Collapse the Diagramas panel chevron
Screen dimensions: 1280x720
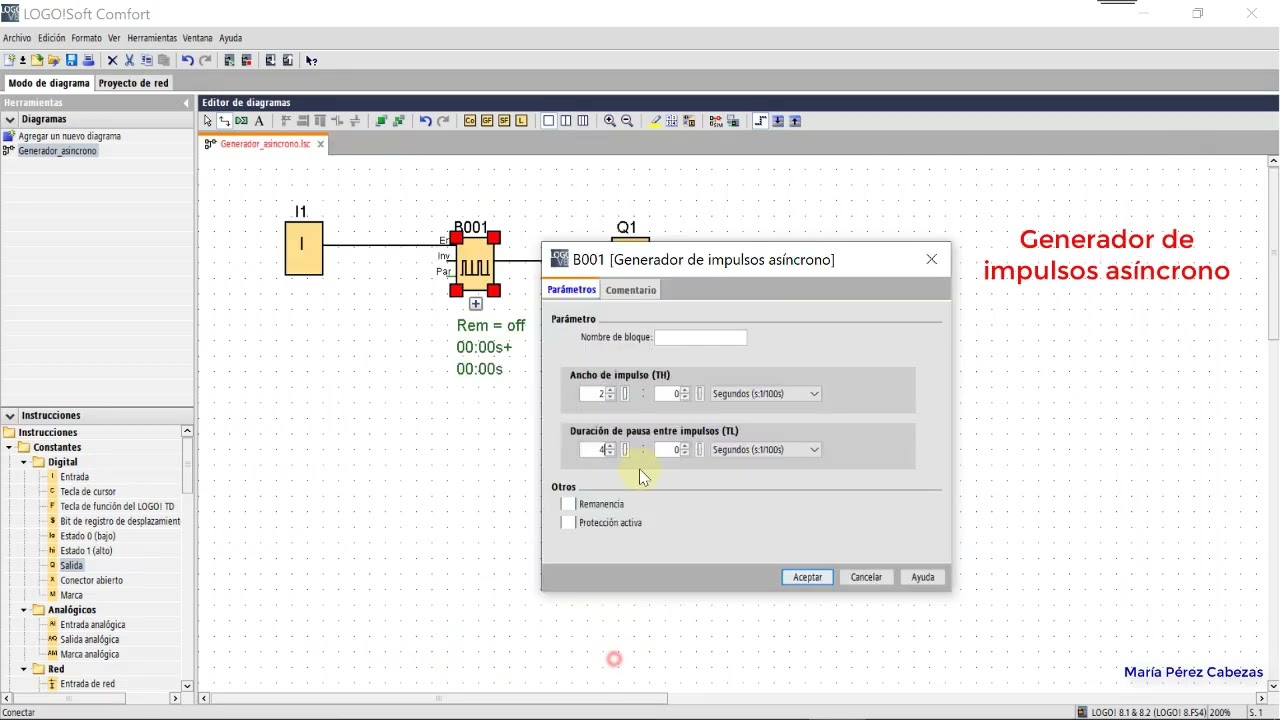coord(10,119)
